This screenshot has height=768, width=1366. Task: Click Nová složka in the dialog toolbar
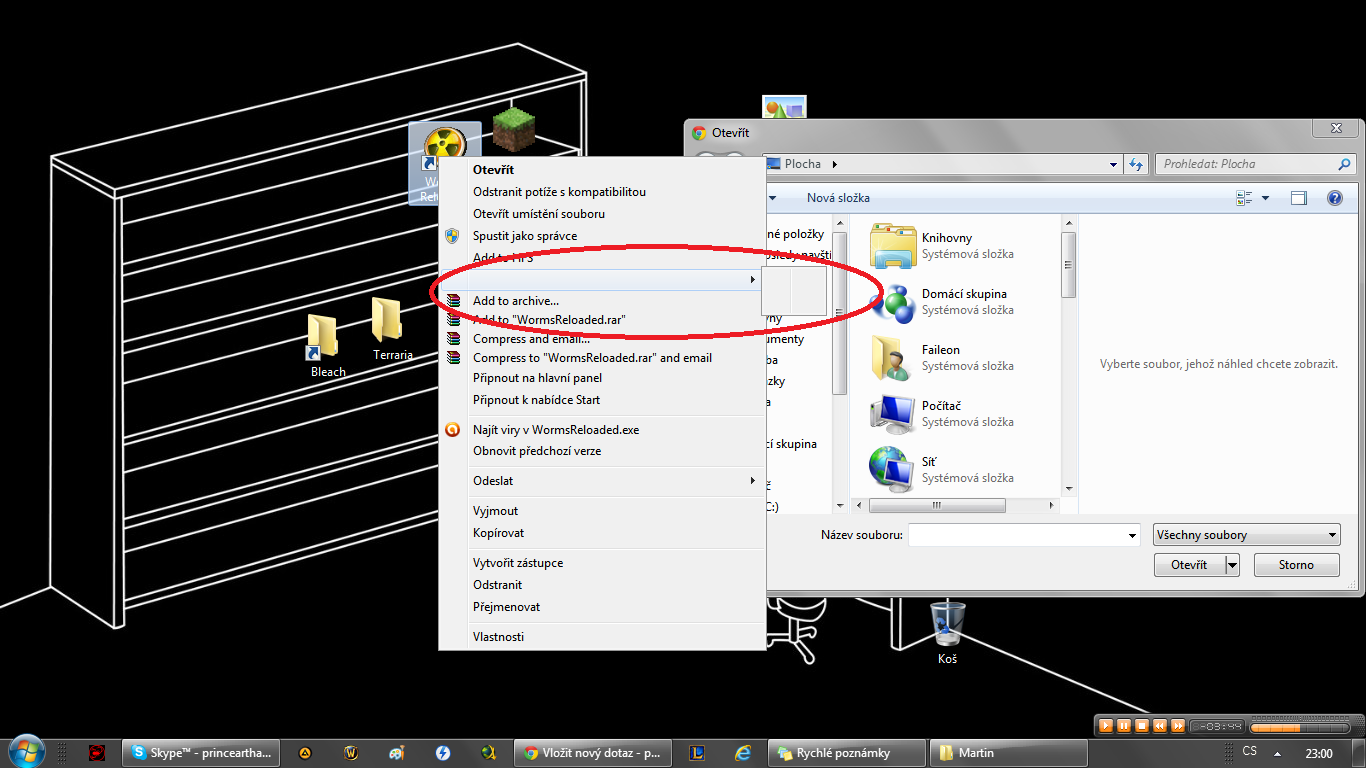pyautogui.click(x=838, y=198)
